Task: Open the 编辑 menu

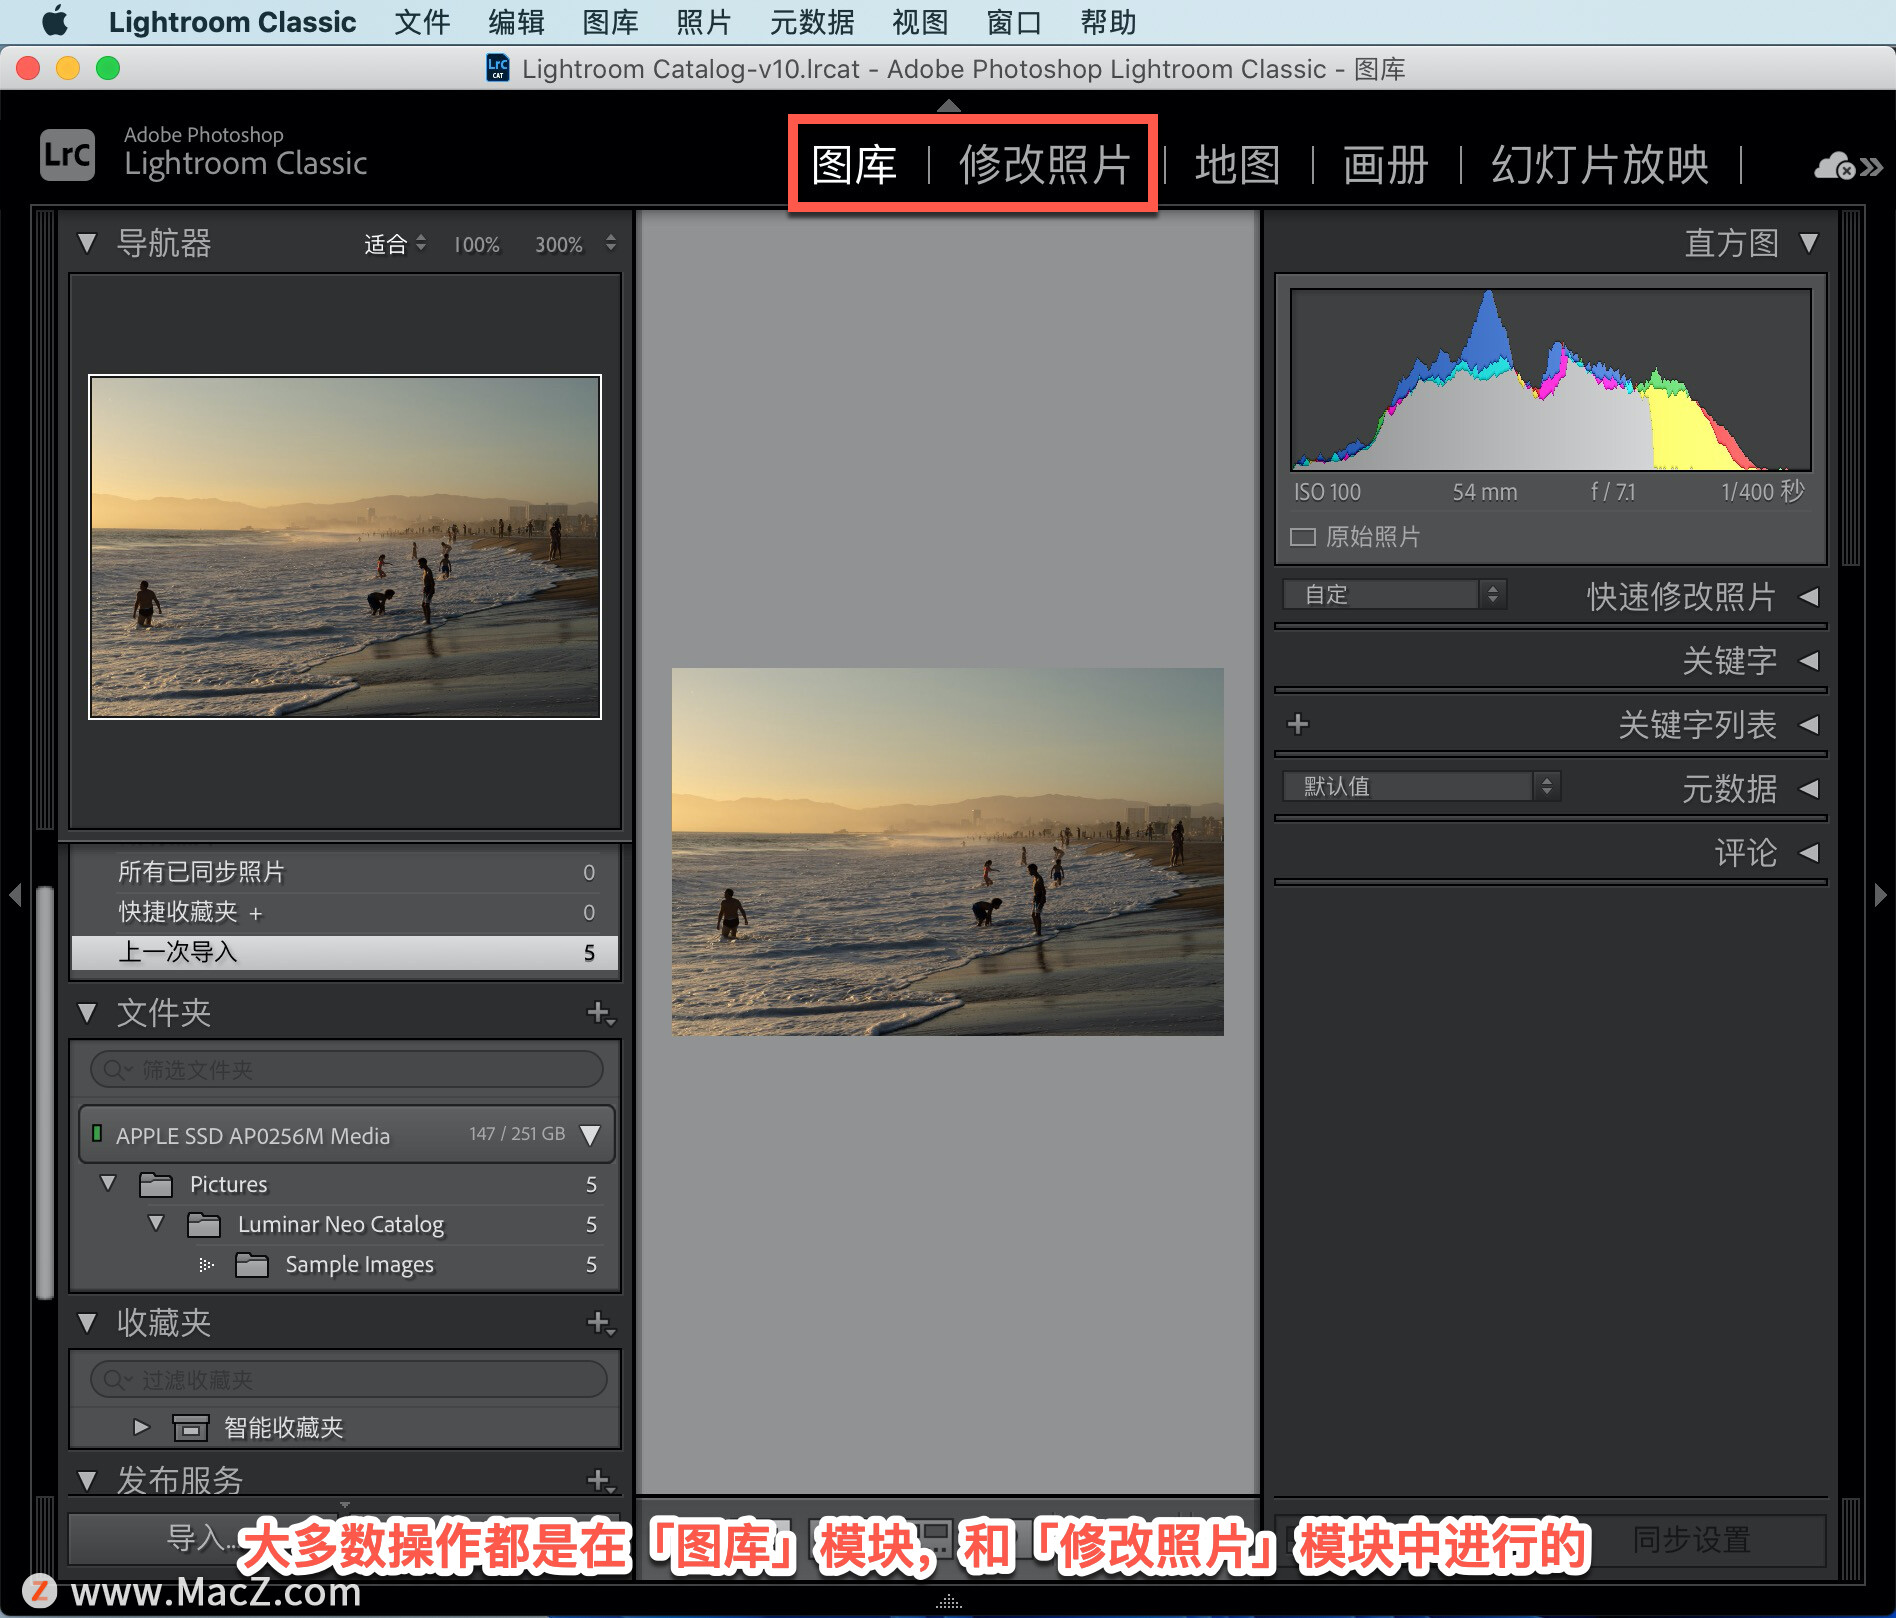Action: (x=517, y=22)
